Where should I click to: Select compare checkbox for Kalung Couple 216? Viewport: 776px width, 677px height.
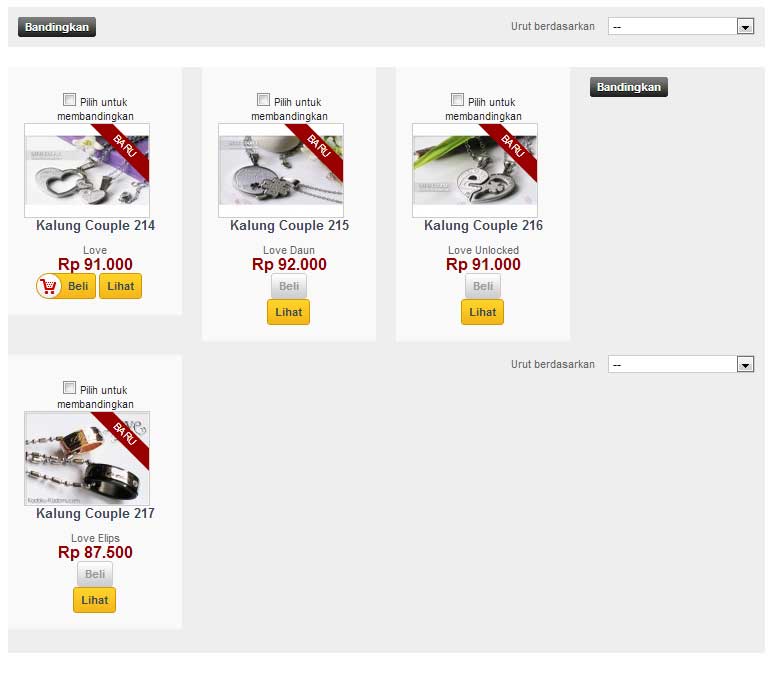[457, 99]
